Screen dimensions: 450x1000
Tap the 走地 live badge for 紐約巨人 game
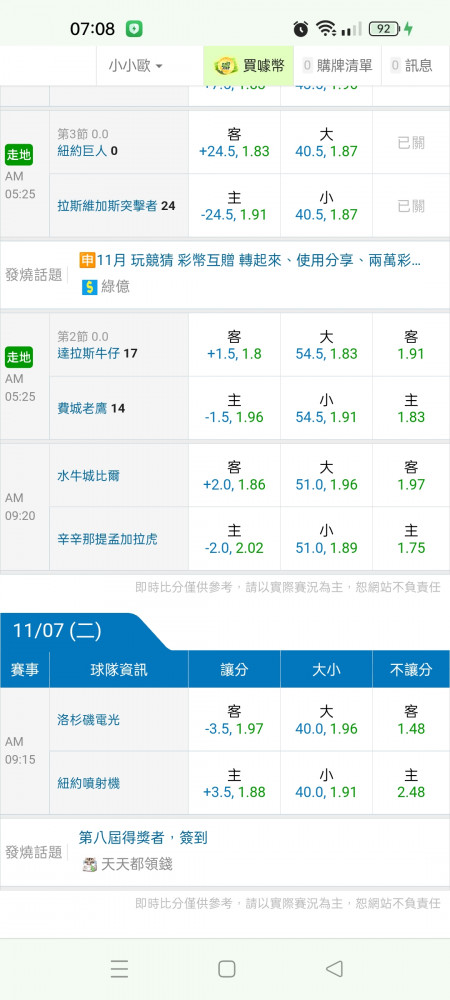[x=18, y=154]
